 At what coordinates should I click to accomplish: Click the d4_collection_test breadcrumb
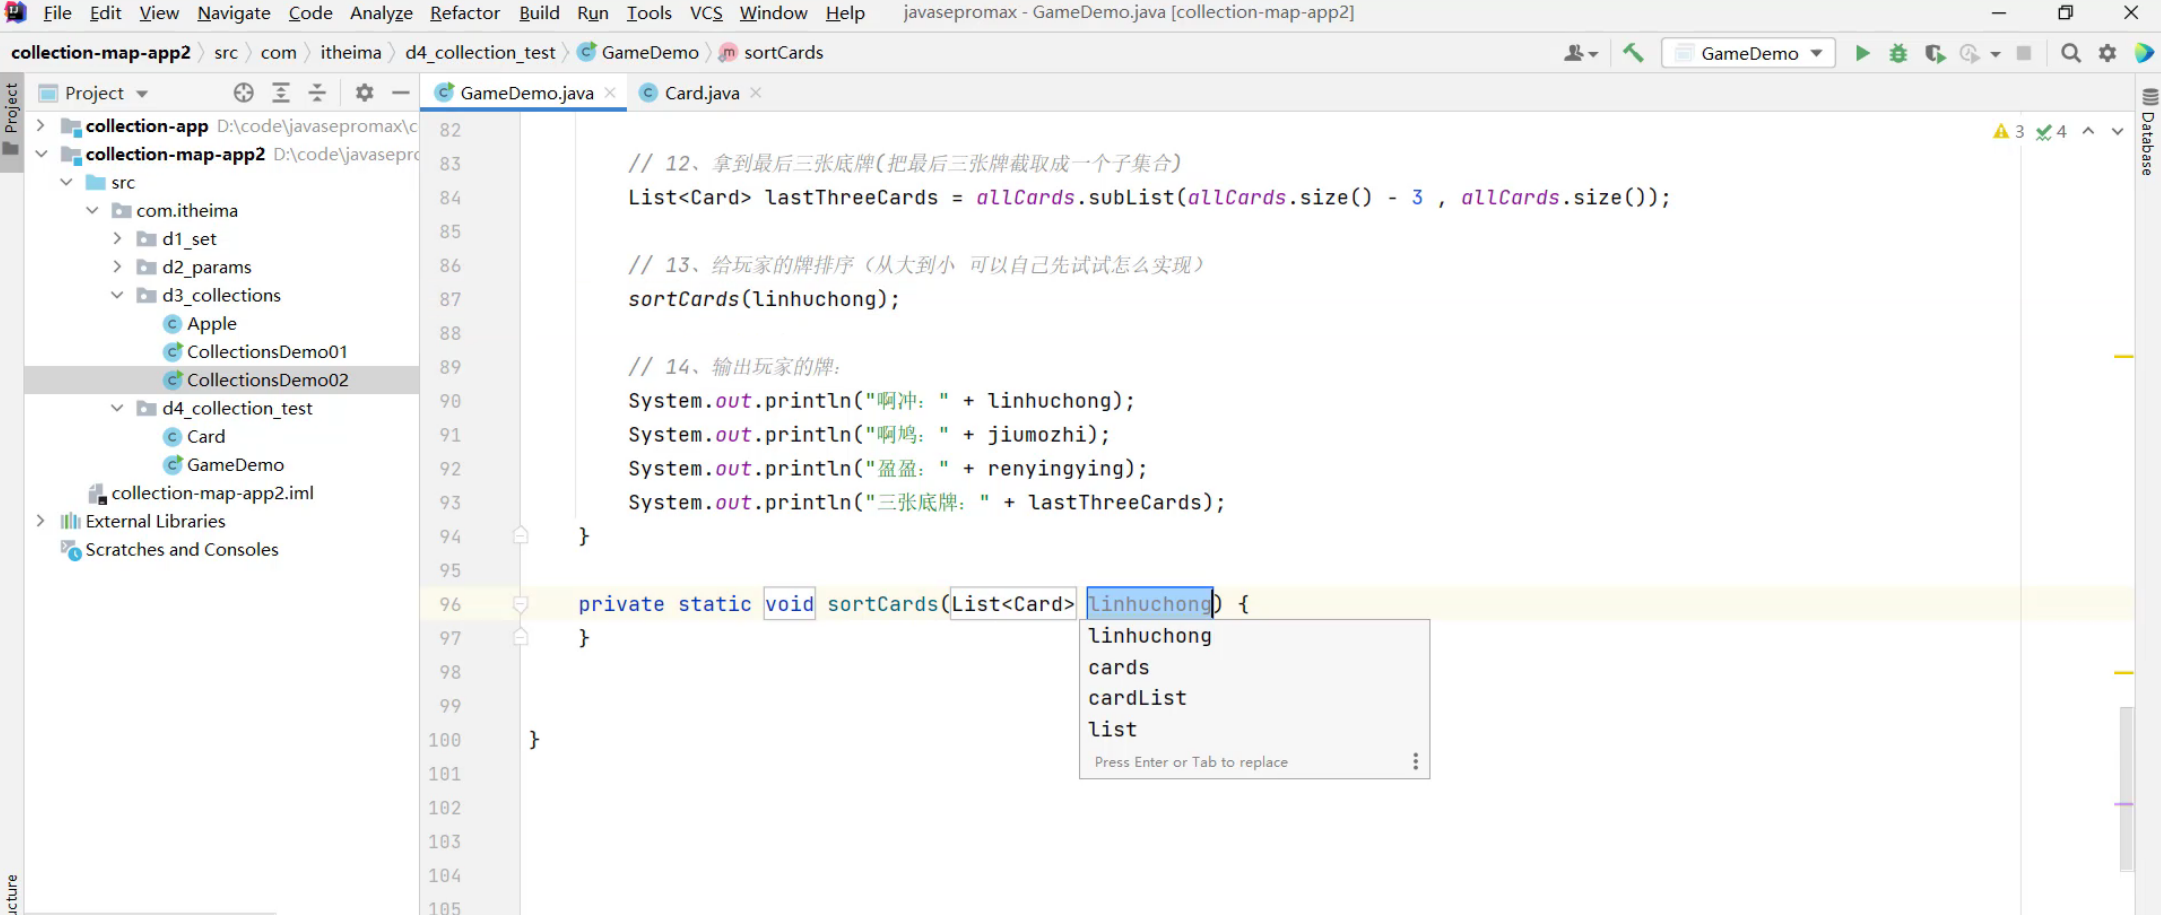tap(480, 53)
